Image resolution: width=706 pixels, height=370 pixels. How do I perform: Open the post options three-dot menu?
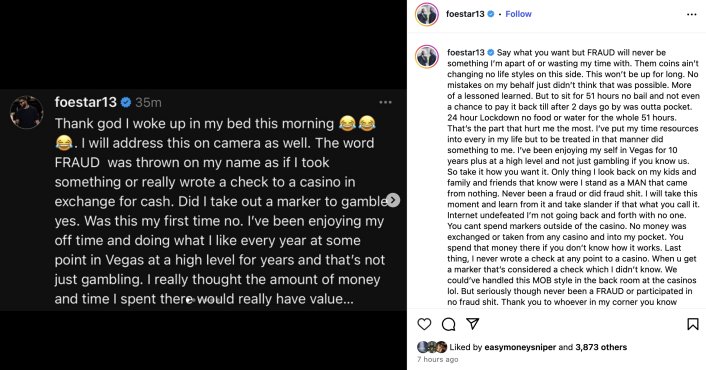(692, 14)
